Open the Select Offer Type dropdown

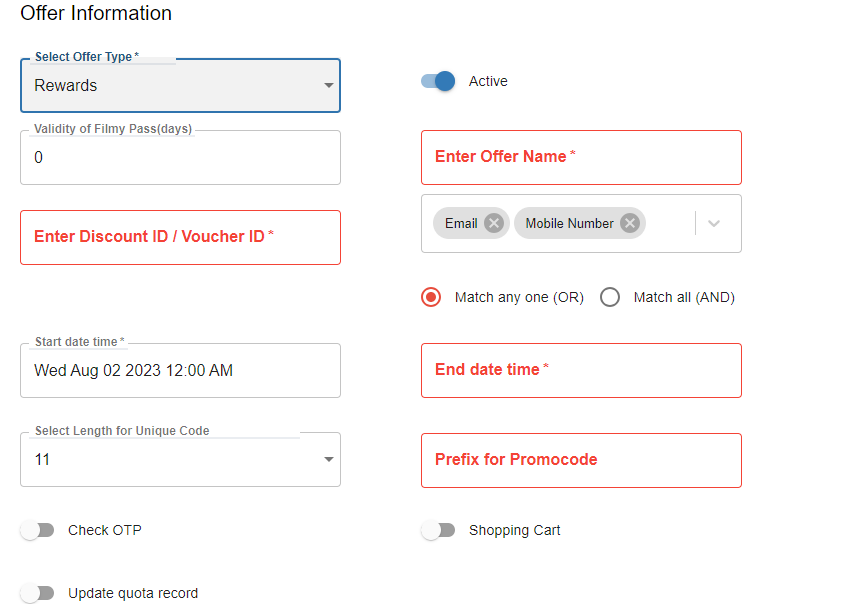click(x=180, y=86)
